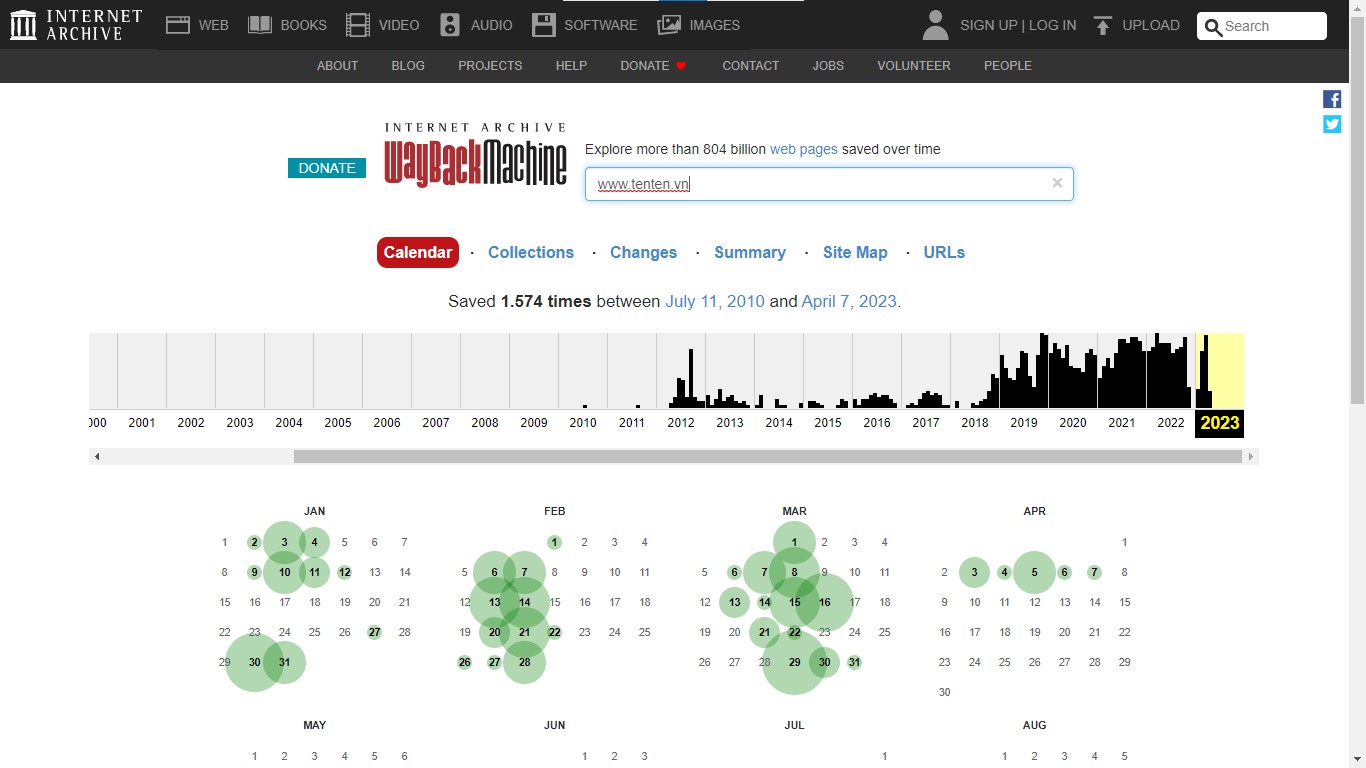Open the HELP menu item
Screen dimensions: 1366x768
click(x=571, y=66)
